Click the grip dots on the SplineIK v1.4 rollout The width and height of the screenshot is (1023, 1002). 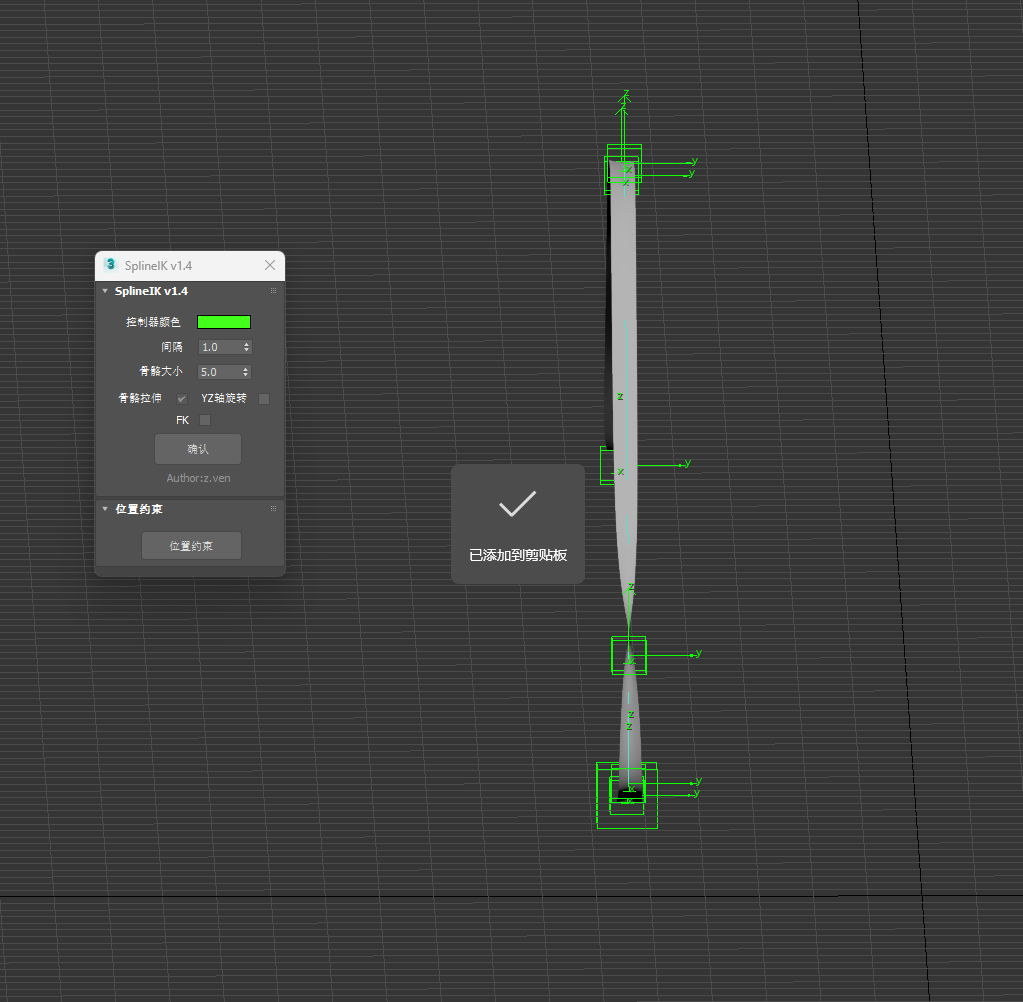[x=272, y=290]
